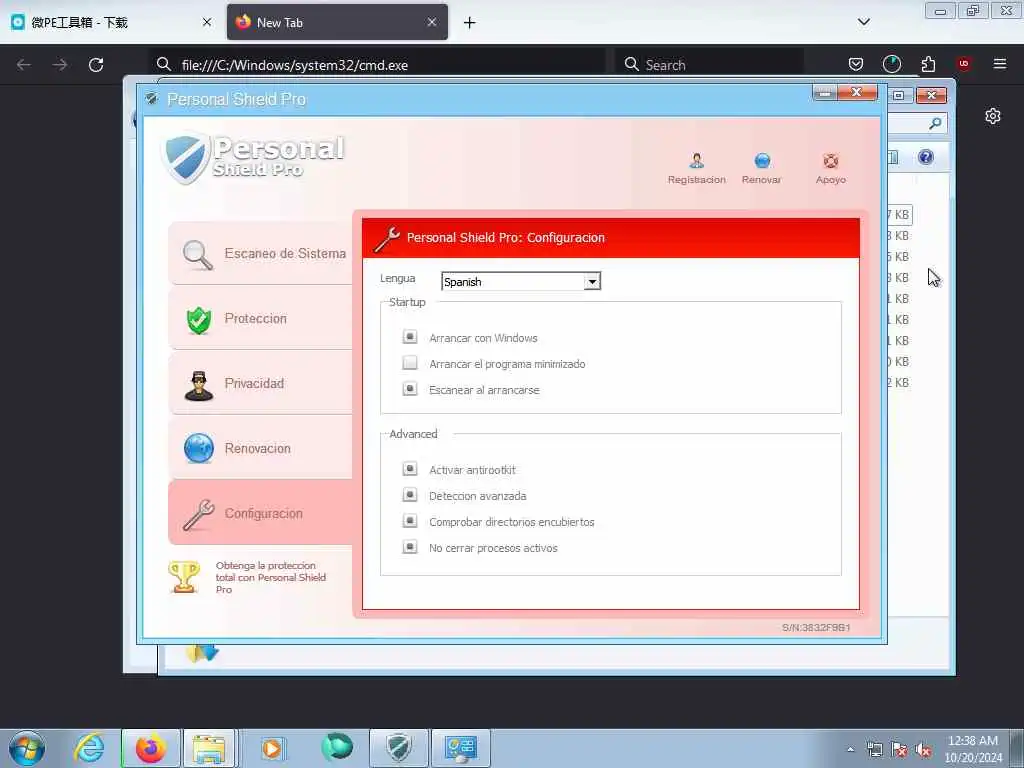Click the Personal Shield Pro logo
Viewport: 1024px width, 768px height.
253,157
